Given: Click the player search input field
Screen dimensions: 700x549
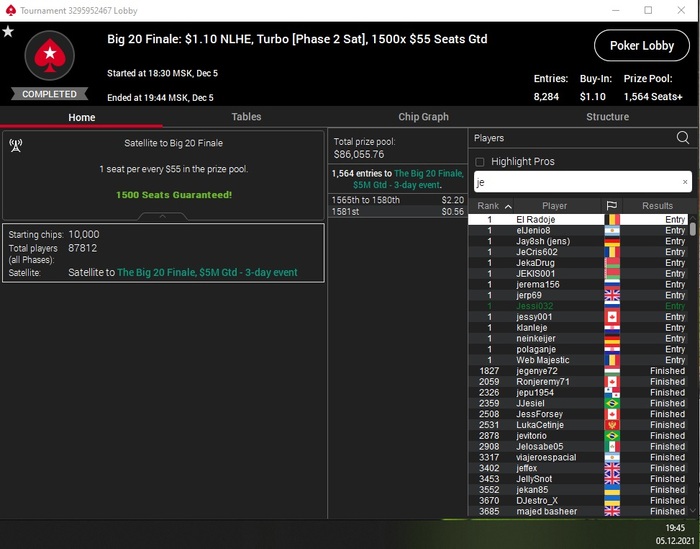Looking at the screenshot, I should 582,182.
